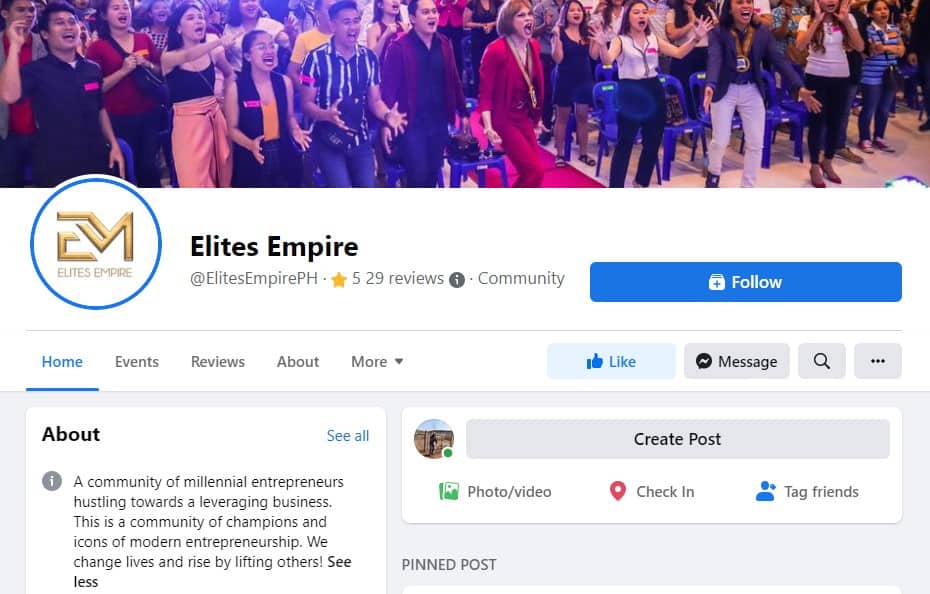Image resolution: width=930 pixels, height=594 pixels.
Task: Expand the More dropdown in page tabs
Action: 377,361
